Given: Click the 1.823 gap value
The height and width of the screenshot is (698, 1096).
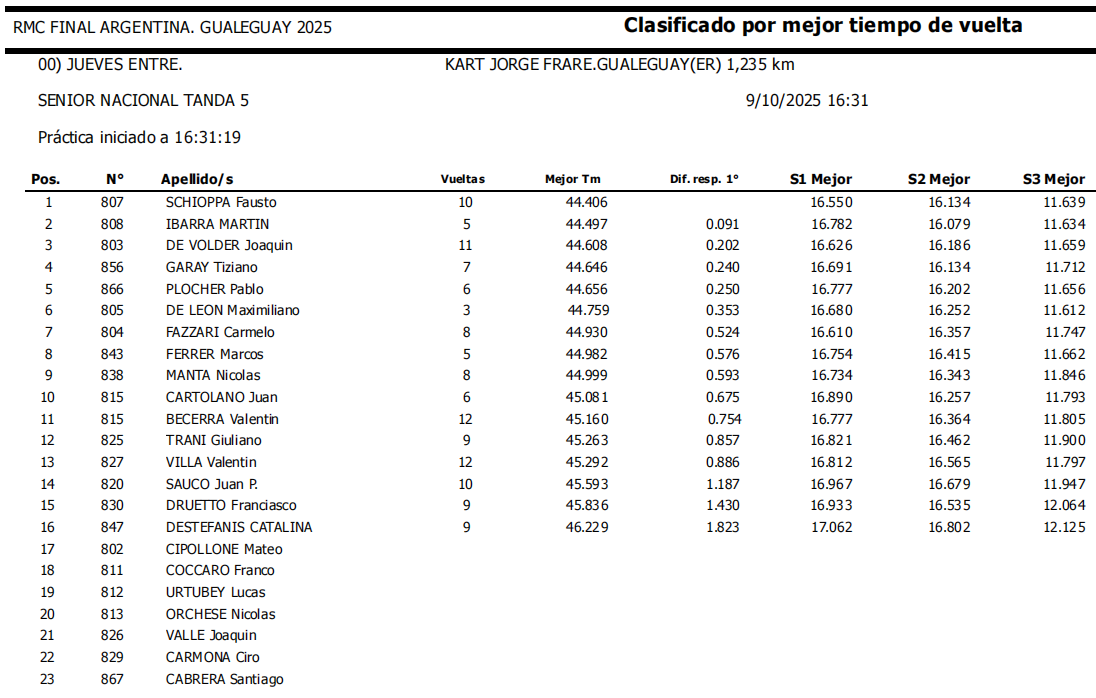Looking at the screenshot, I should [723, 527].
